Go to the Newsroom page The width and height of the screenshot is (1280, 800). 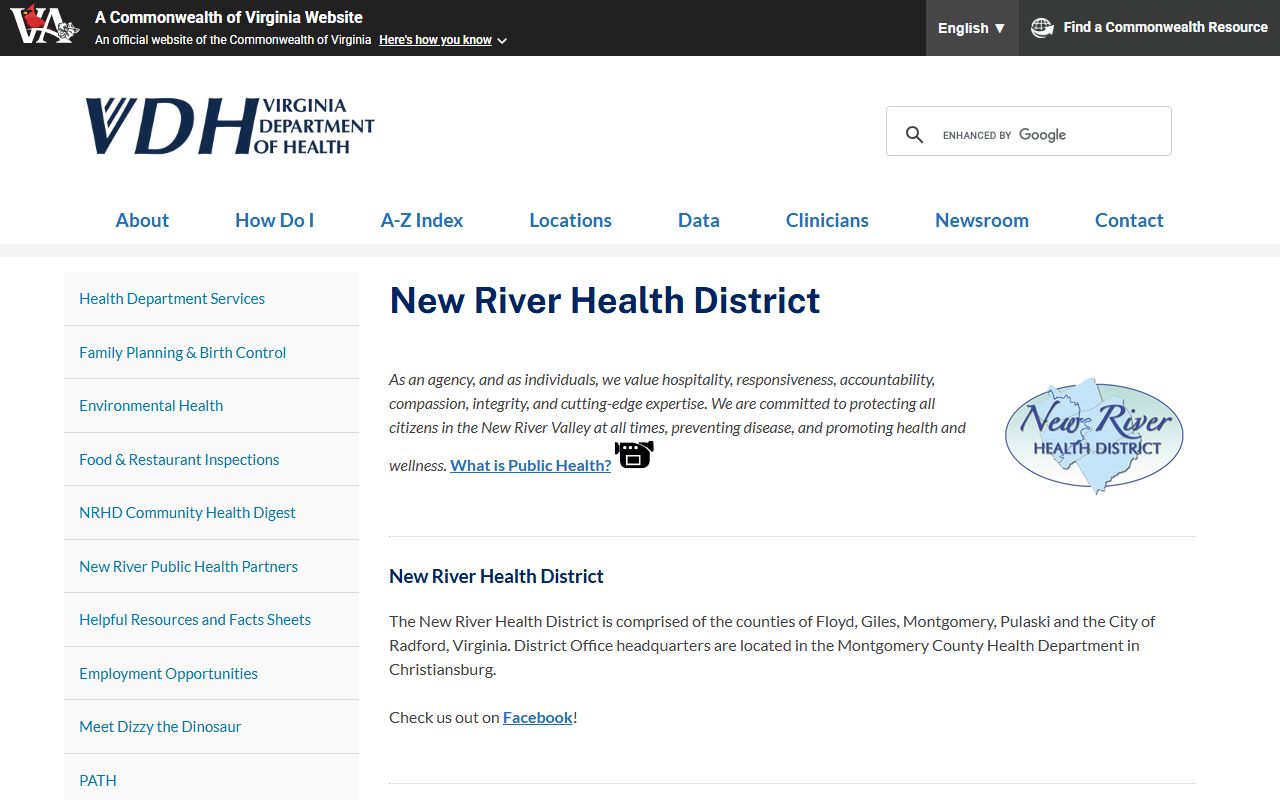pyautogui.click(x=982, y=220)
